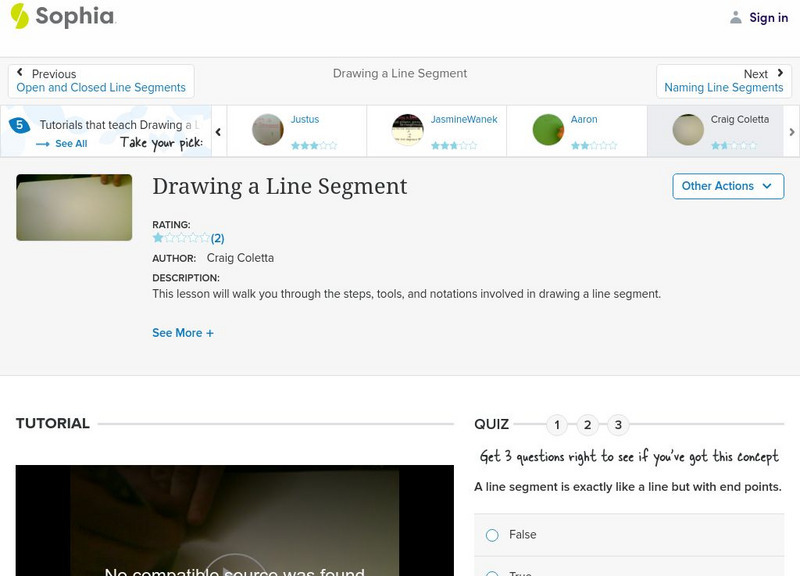Return to Previous lesson Open and Closed Line Segments
Image resolution: width=800 pixels, height=576 pixels.
(100, 80)
